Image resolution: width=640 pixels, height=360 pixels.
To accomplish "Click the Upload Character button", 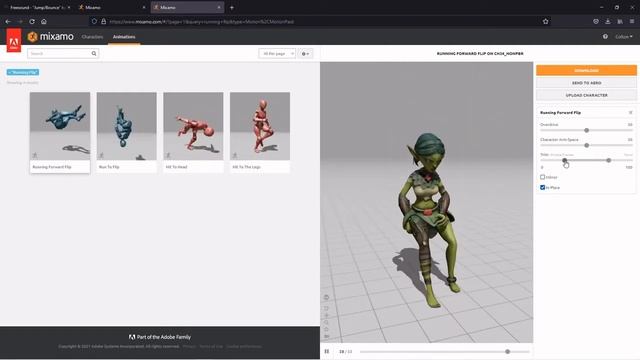I will pos(586,95).
